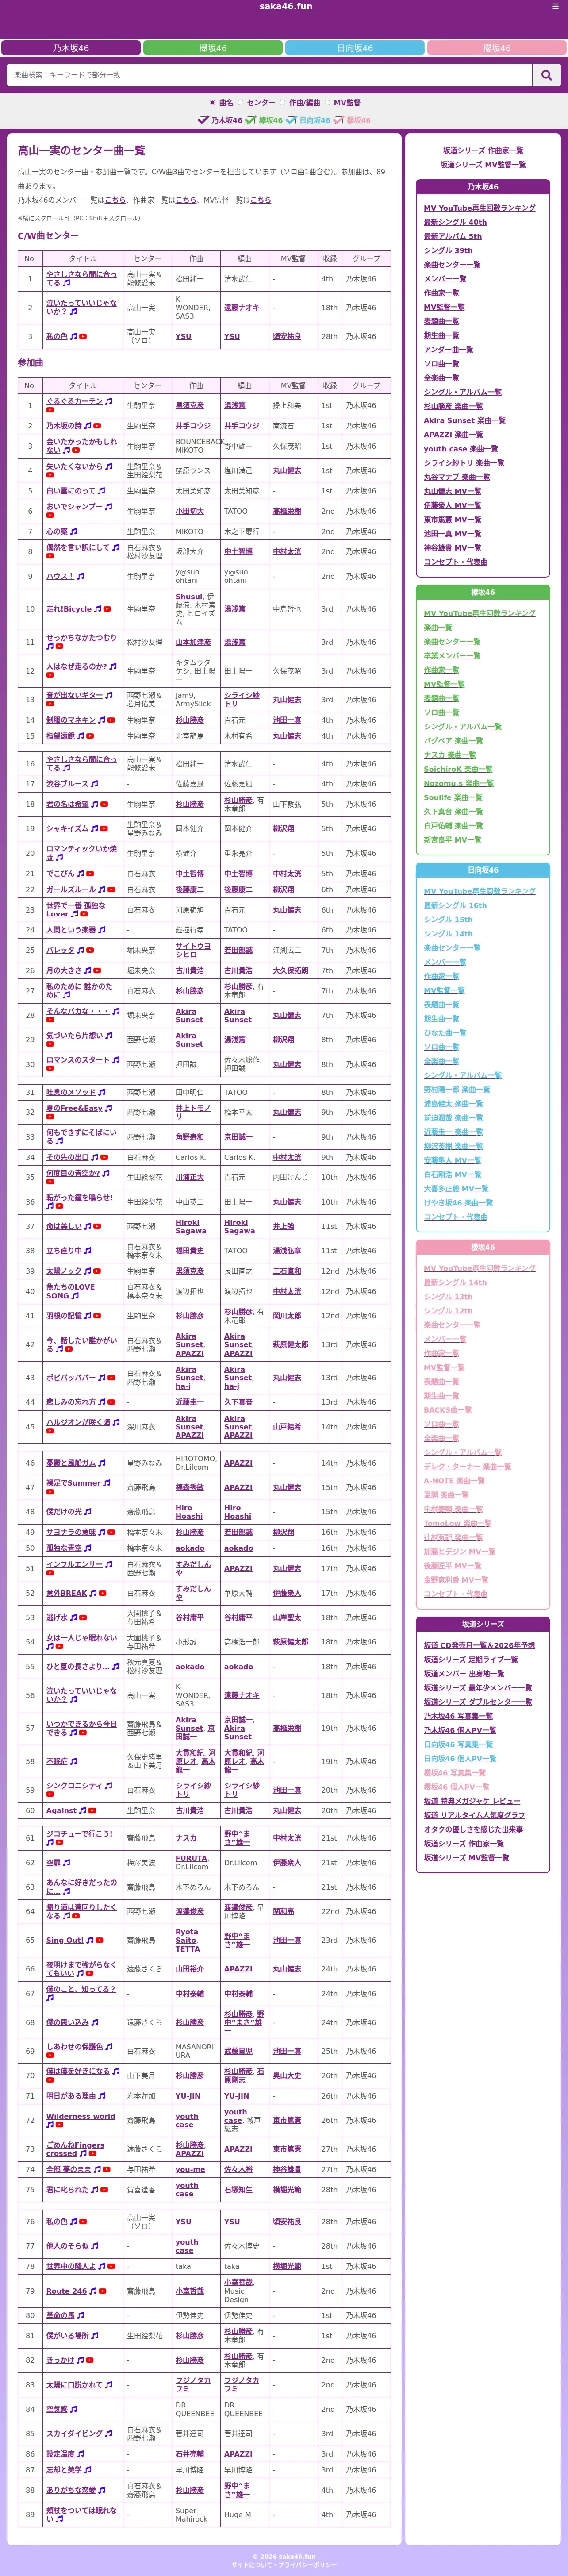The image size is (568, 2576).
Task: Click music note icon beside 白い雲にのって
Action: [103, 491]
